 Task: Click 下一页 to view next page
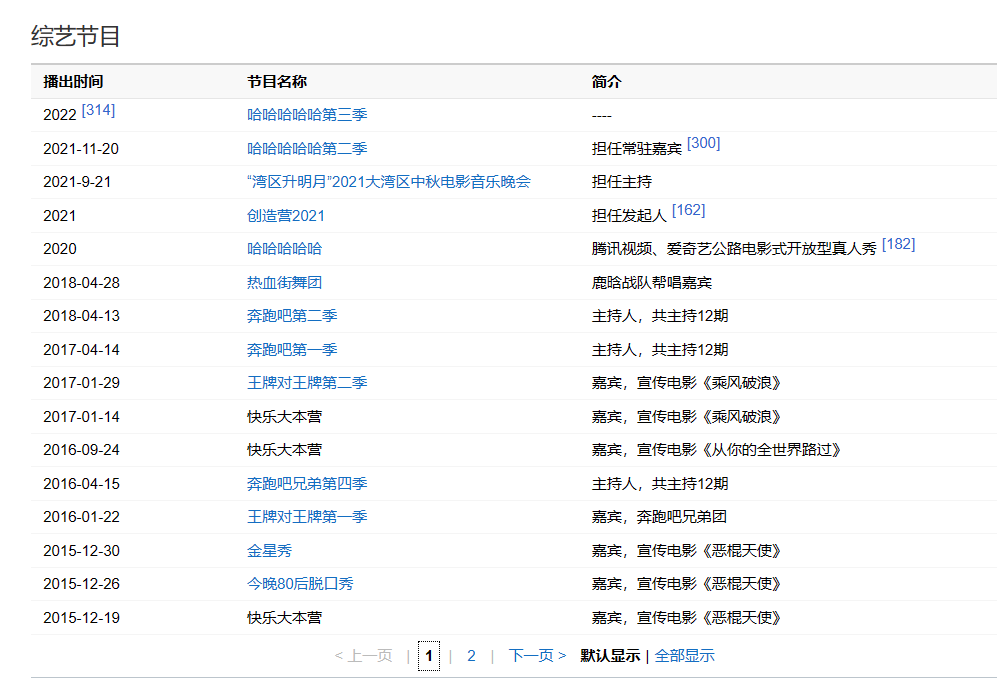coord(537,656)
